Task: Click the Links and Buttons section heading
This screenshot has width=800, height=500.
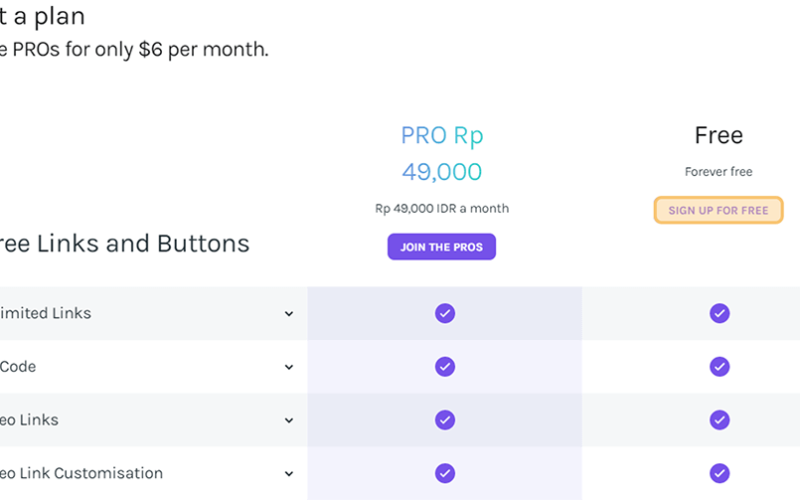Action: click(x=125, y=243)
